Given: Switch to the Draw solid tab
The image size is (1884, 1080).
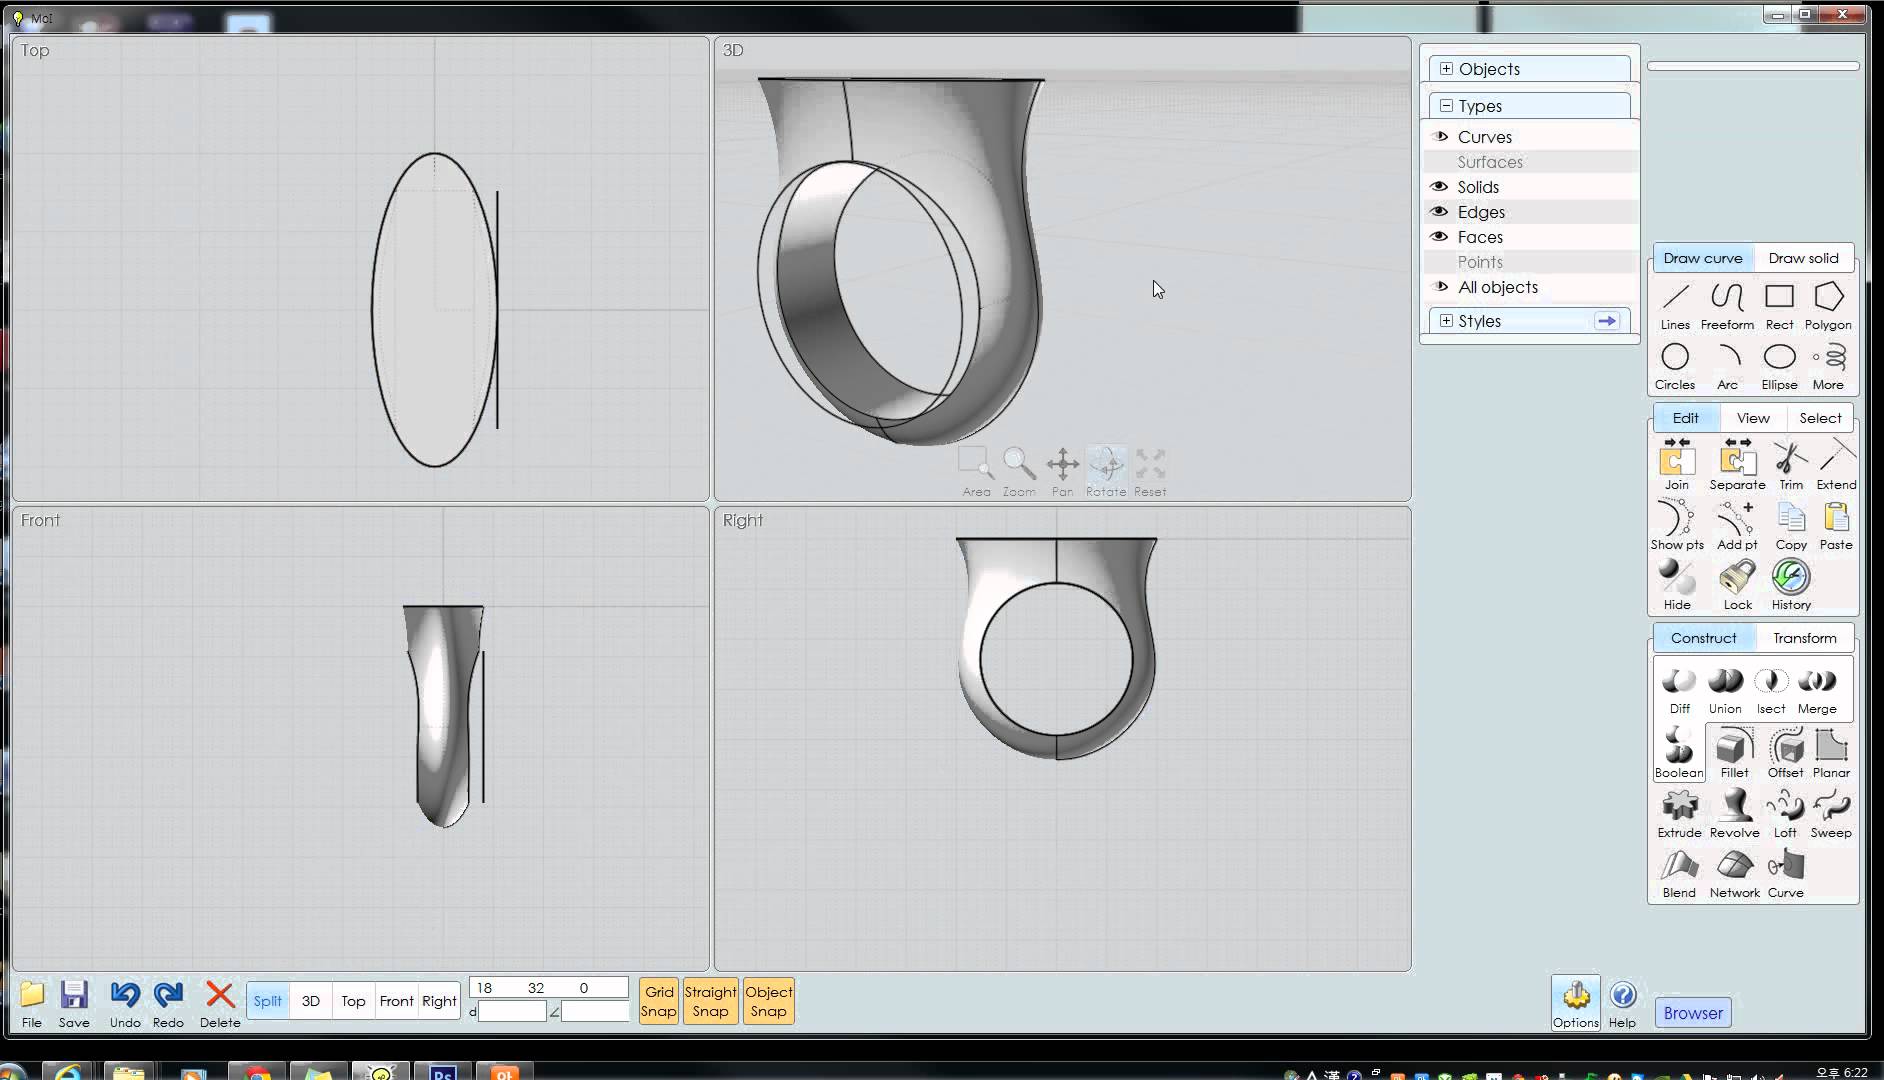Looking at the screenshot, I should [x=1803, y=258].
